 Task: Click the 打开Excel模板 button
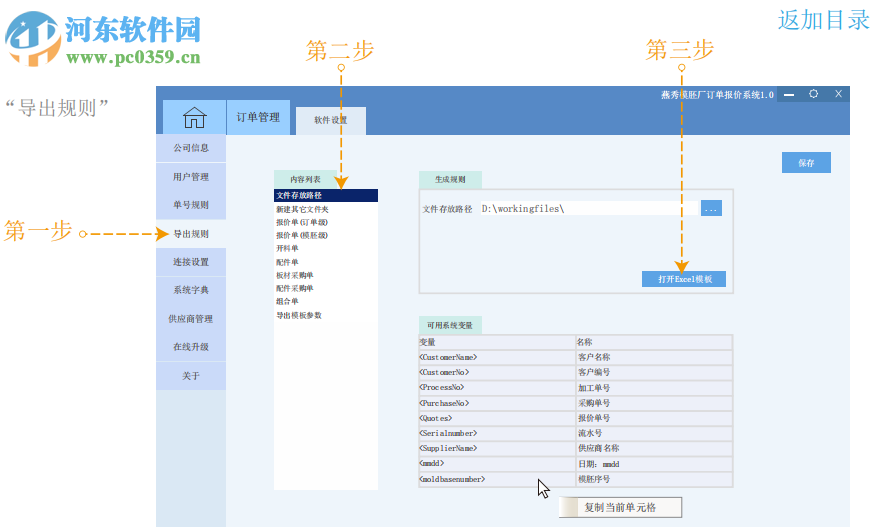click(x=684, y=279)
